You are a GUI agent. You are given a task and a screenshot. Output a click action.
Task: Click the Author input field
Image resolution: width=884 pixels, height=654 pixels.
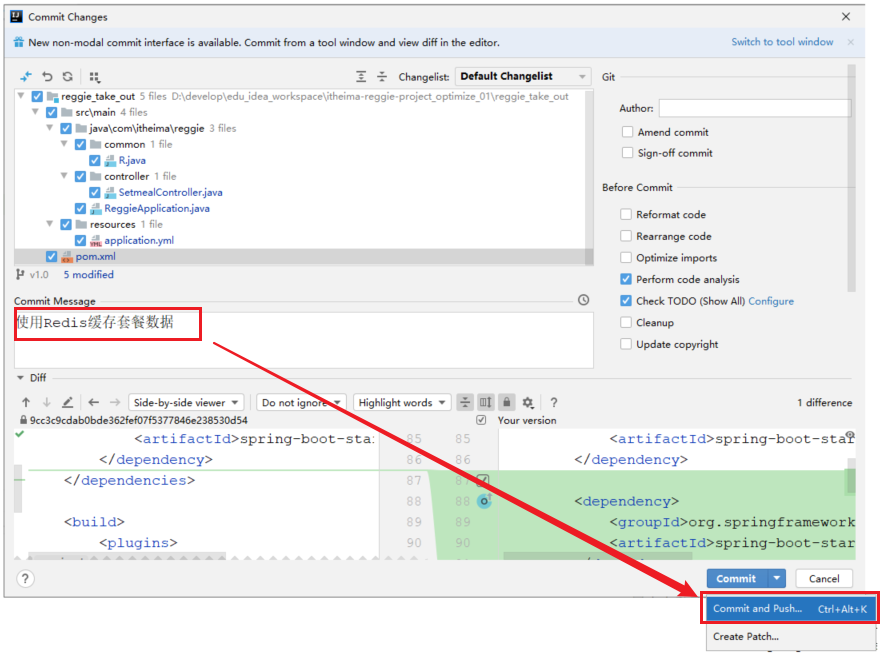click(754, 108)
